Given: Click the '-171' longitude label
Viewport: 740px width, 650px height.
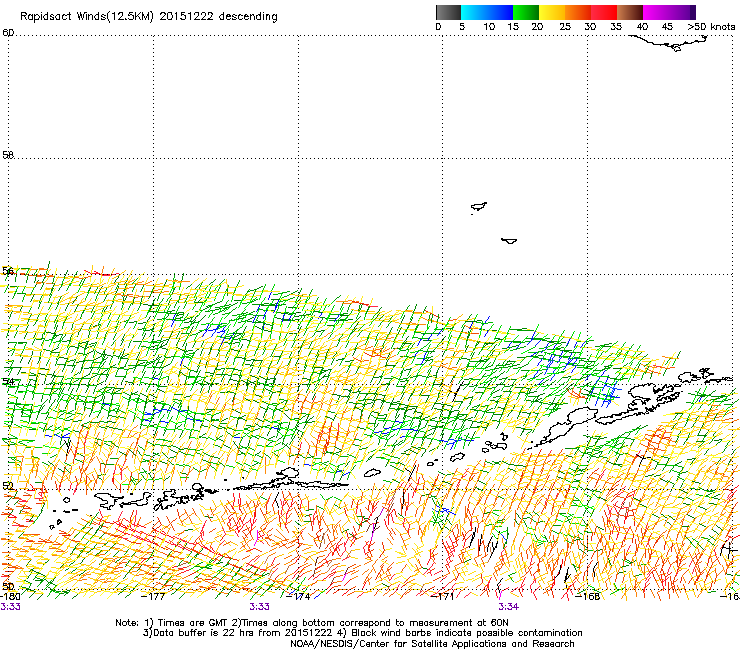Looking at the screenshot, I should click(x=443, y=597).
